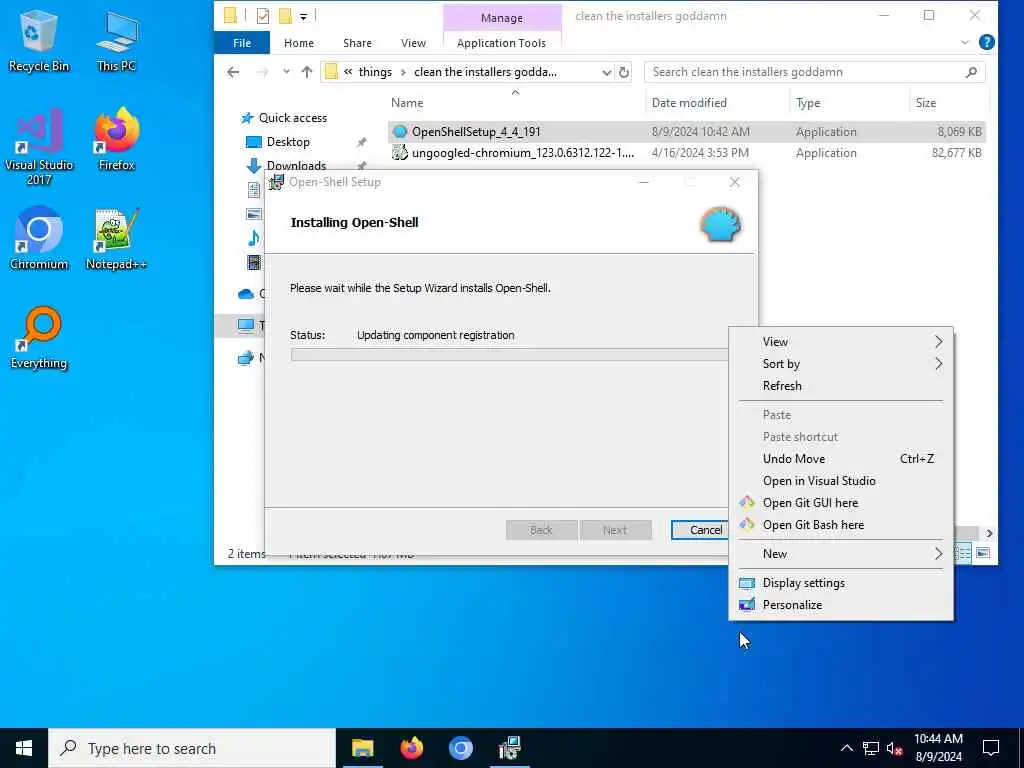Viewport: 1024px width, 768px height.
Task: Select Visual Studio 2017 desktop shortcut
Action: click(x=39, y=146)
